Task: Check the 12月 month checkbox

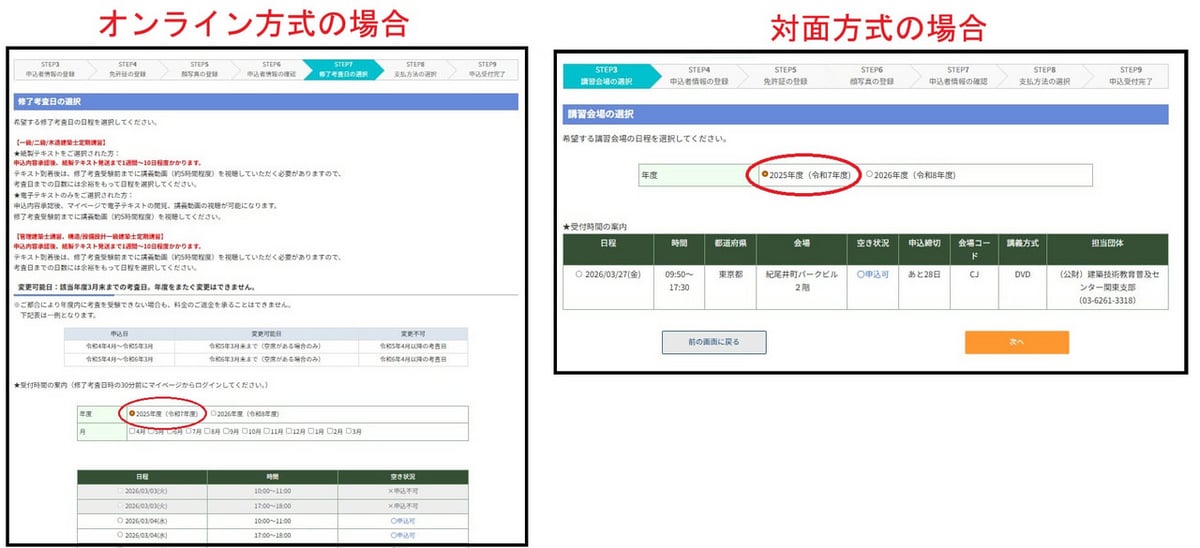Action: pyautogui.click(x=287, y=431)
